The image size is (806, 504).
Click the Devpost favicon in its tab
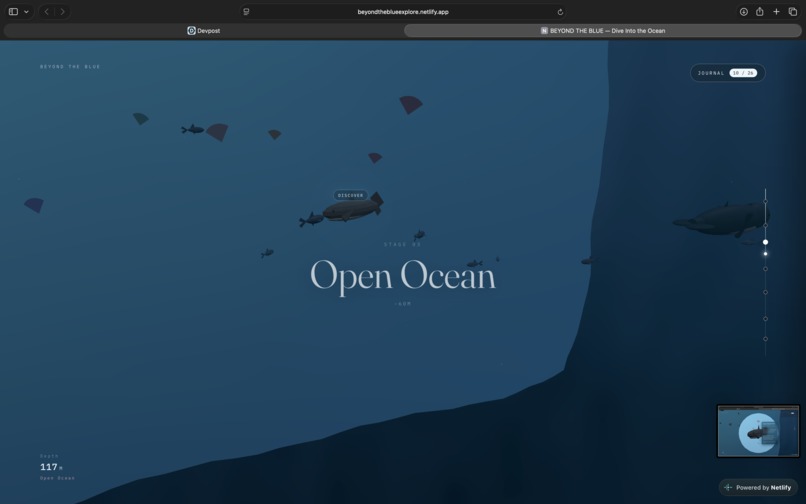pos(191,31)
